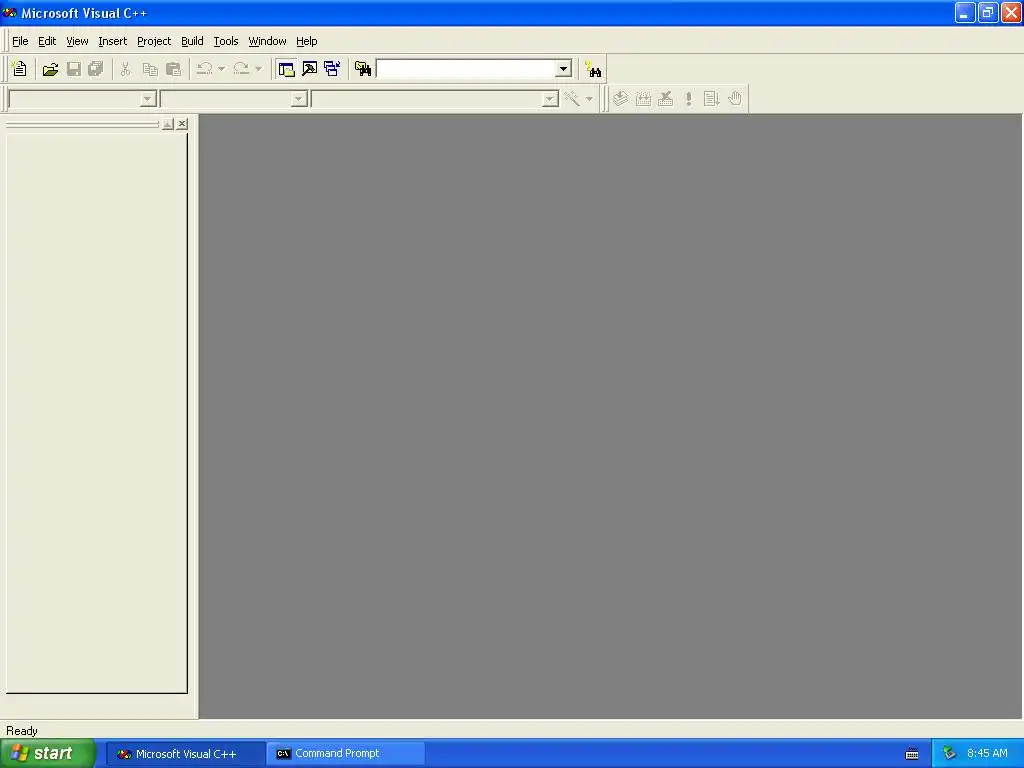Open the Tools menu
Image resolution: width=1024 pixels, height=768 pixels.
click(x=226, y=41)
